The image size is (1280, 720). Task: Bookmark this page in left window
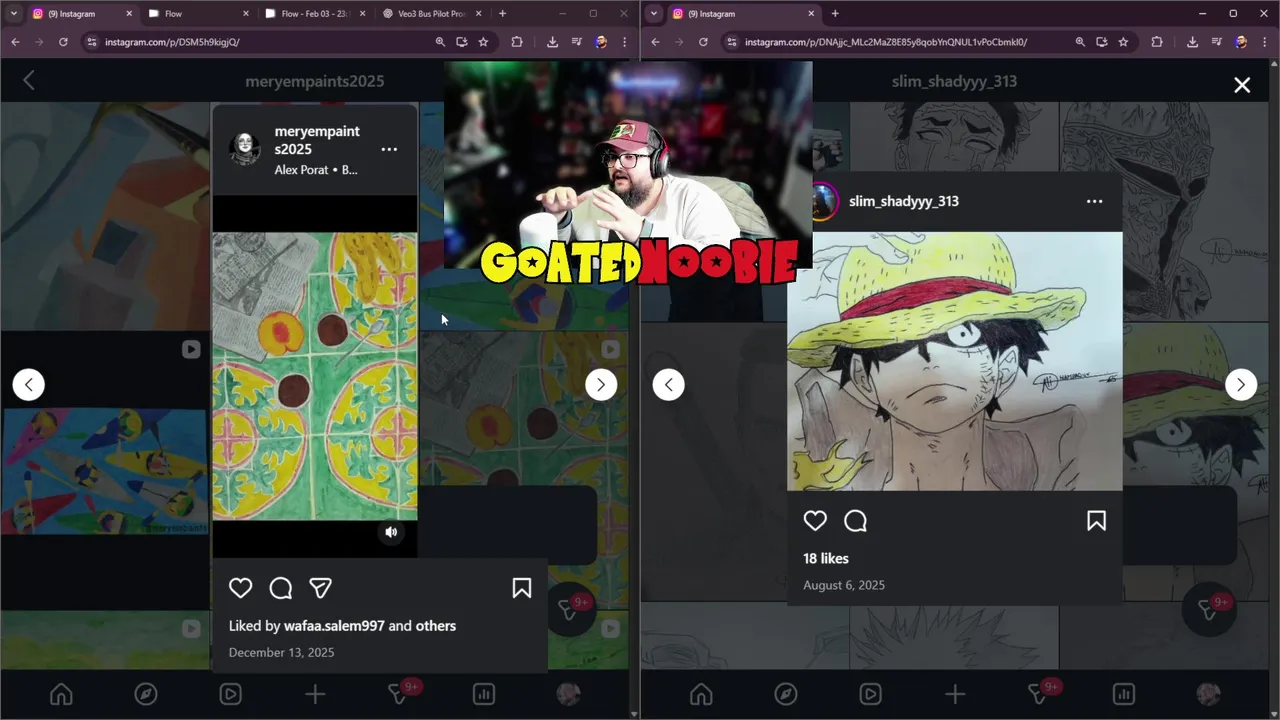coord(483,42)
